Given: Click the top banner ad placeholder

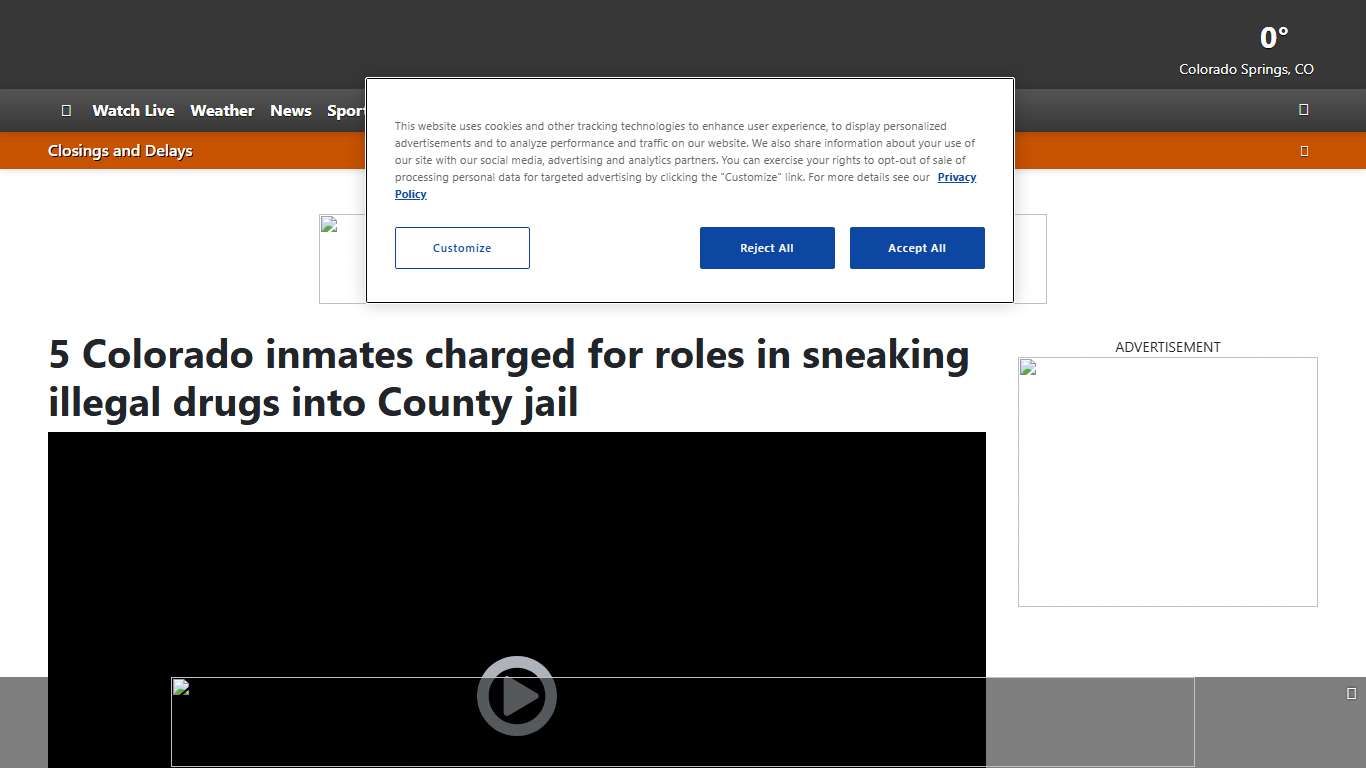Looking at the screenshot, I should (x=341, y=258).
